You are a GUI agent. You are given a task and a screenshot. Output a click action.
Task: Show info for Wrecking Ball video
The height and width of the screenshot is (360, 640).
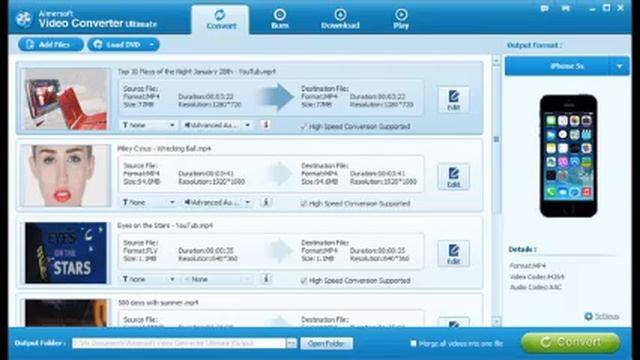(x=266, y=202)
